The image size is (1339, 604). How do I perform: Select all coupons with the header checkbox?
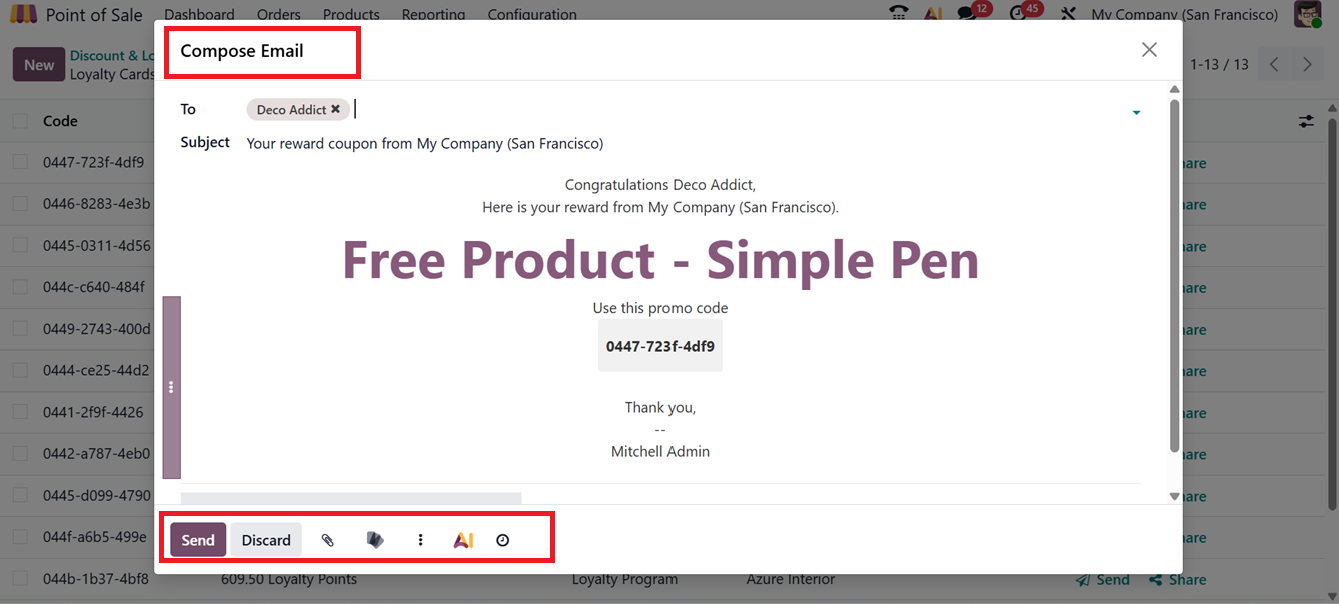pyautogui.click(x=20, y=120)
